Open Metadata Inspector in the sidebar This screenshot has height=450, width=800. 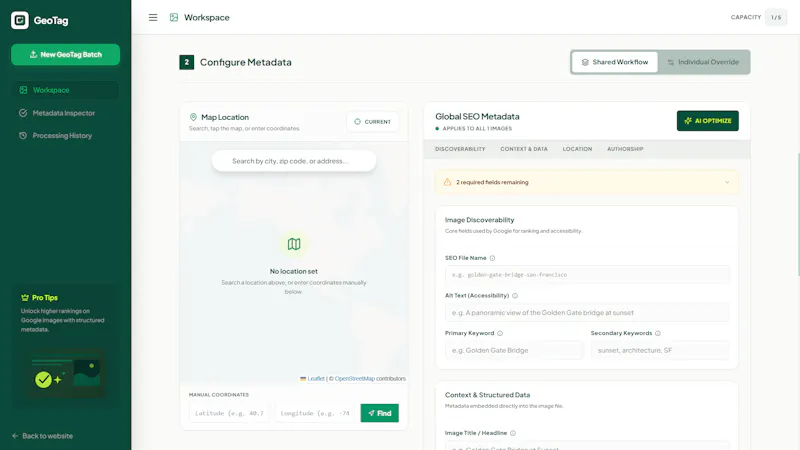65,113
